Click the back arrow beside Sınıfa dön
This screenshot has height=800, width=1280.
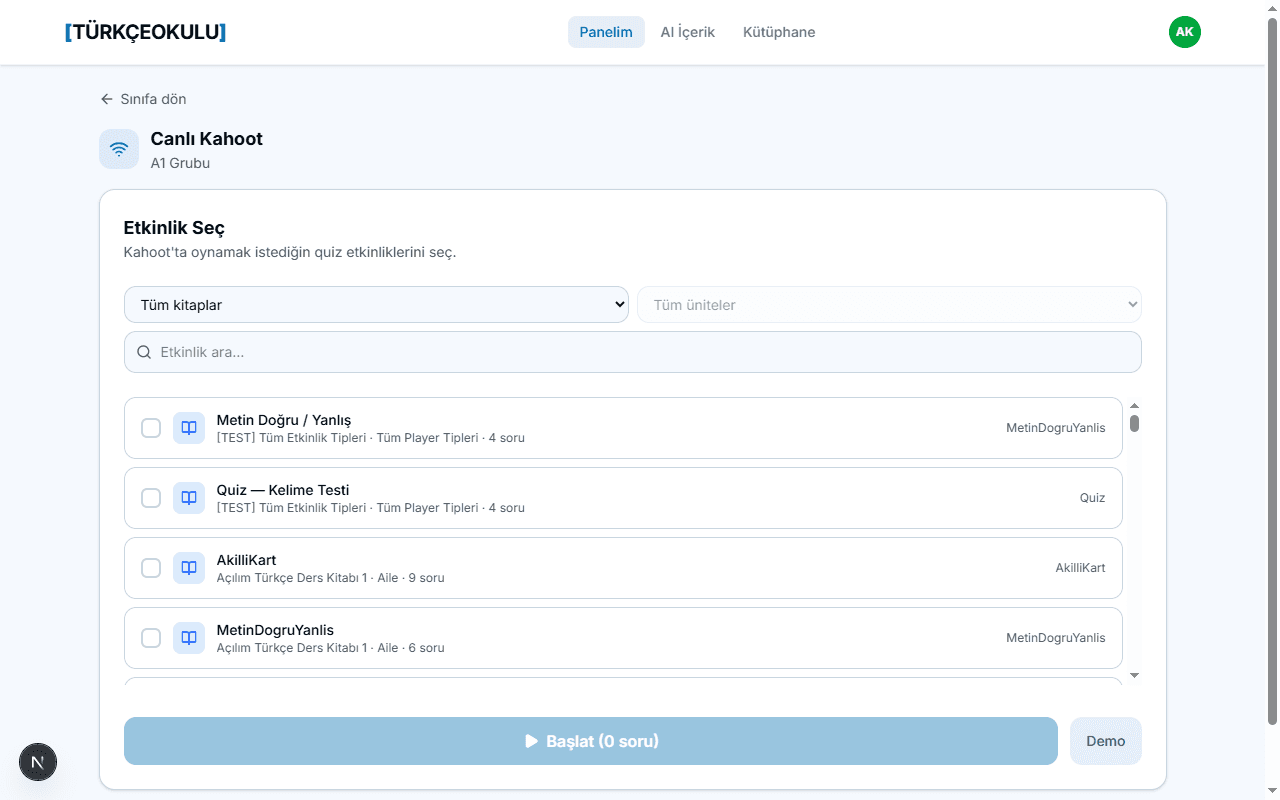[107, 99]
